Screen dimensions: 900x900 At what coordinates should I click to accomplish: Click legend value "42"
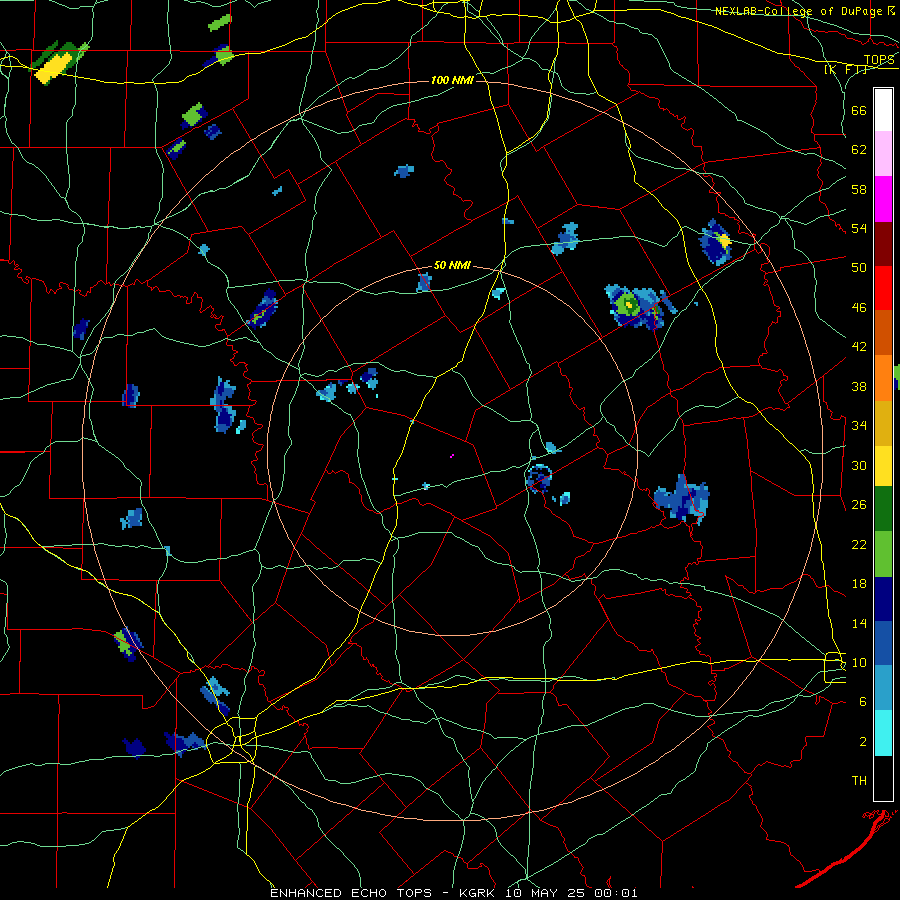[x=859, y=347]
